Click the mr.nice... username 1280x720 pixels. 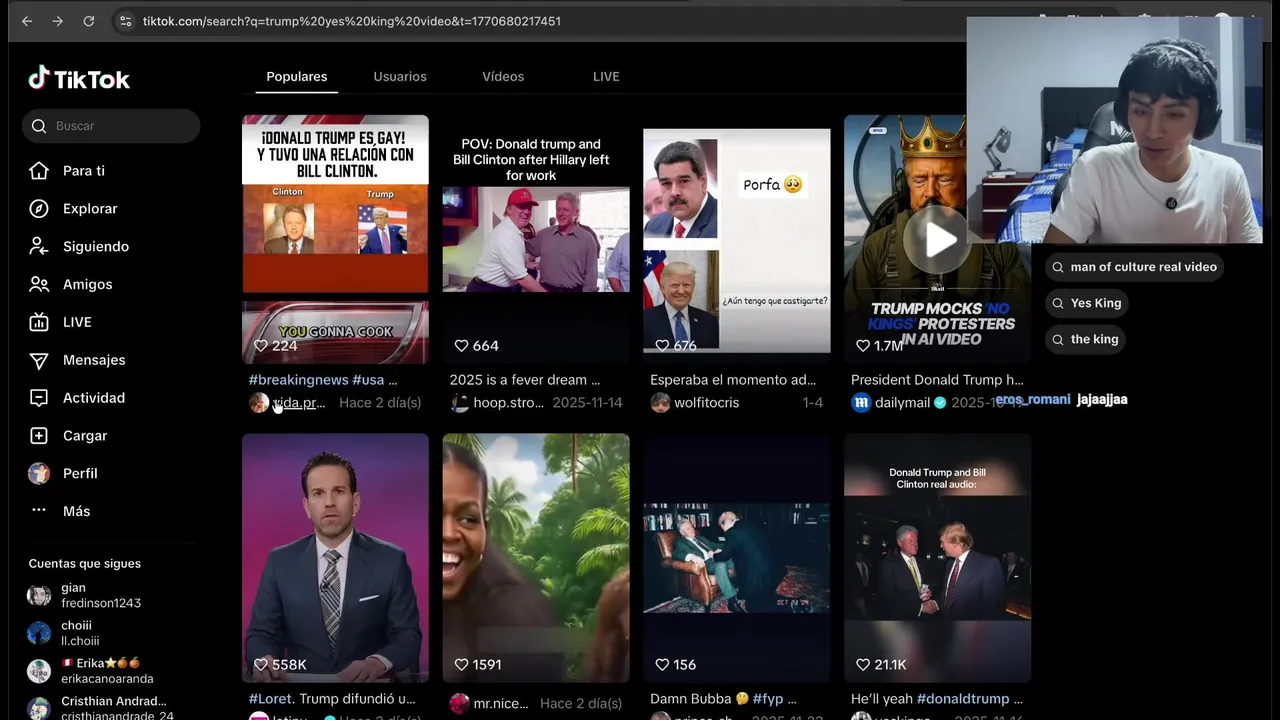(x=501, y=704)
